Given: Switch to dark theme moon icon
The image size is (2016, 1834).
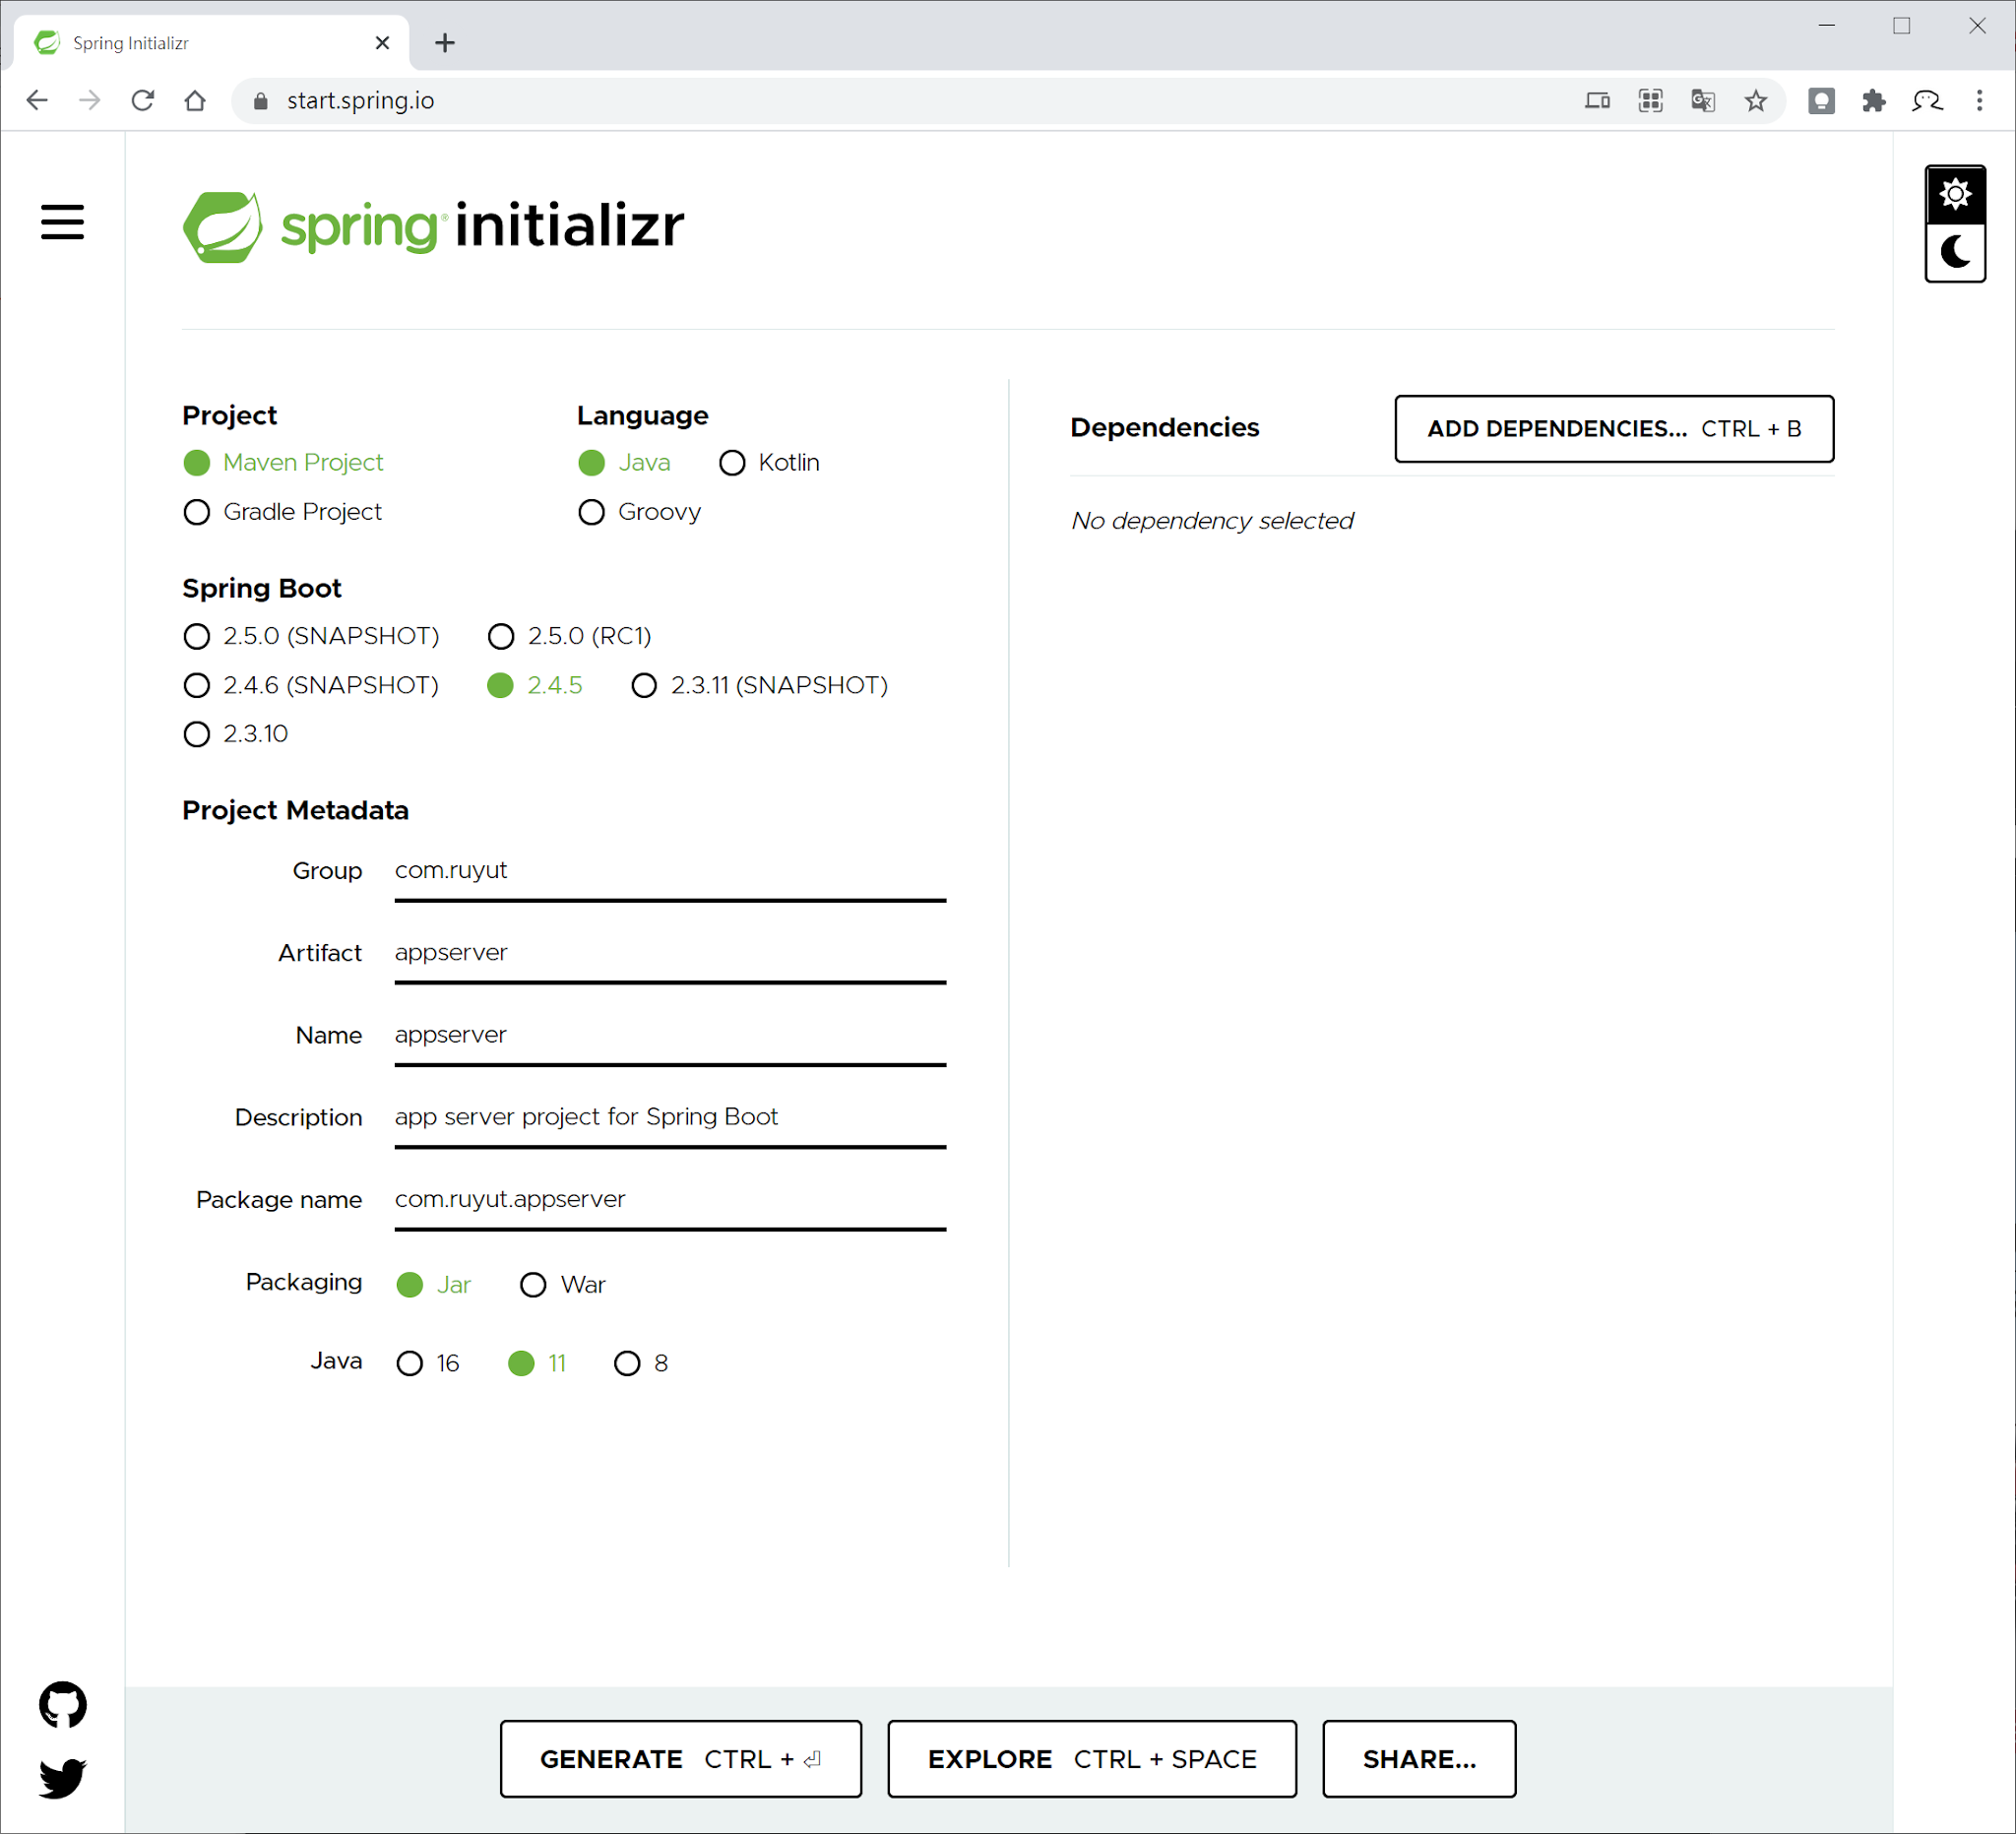Looking at the screenshot, I should [1954, 252].
